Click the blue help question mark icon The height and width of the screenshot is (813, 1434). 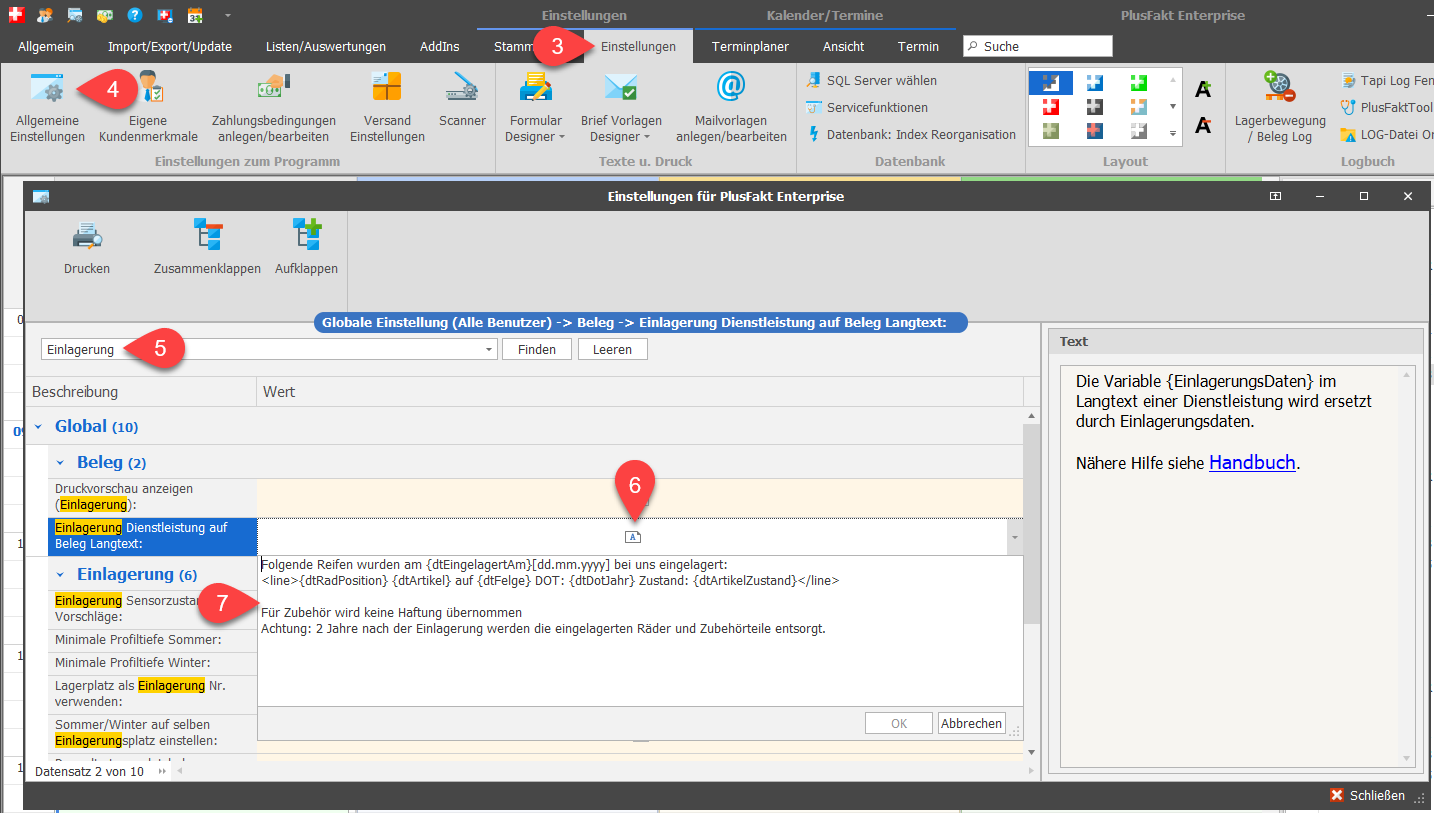(135, 15)
